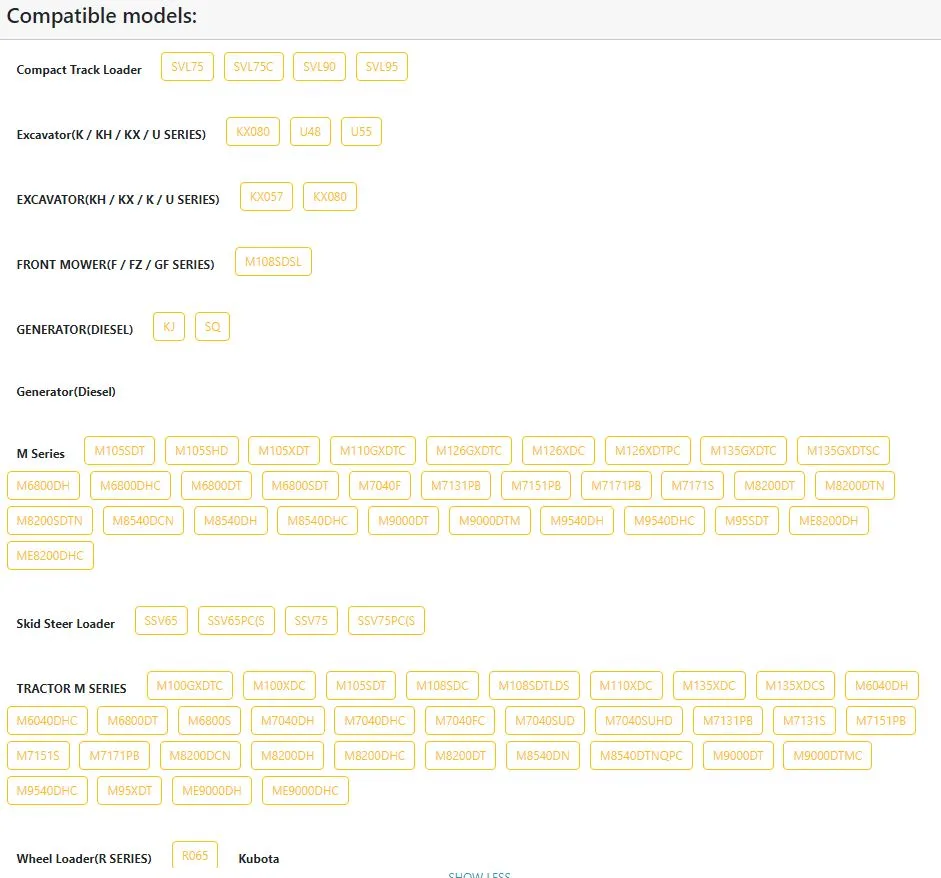The image size is (941, 878).
Task: Select the KJ diesel generator tag
Action: pyautogui.click(x=168, y=327)
